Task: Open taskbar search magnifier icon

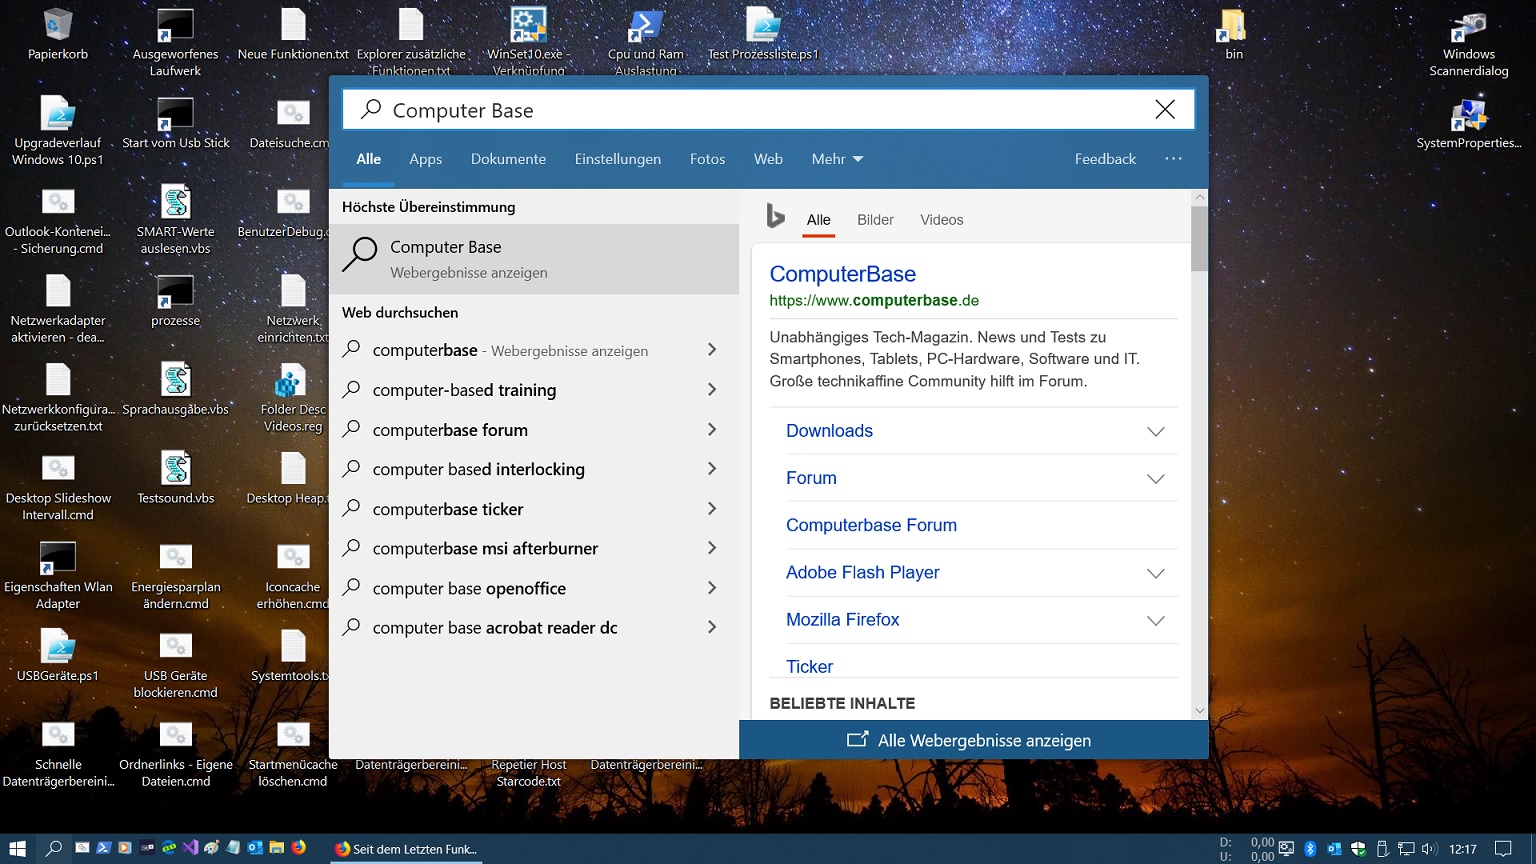Action: coord(54,848)
